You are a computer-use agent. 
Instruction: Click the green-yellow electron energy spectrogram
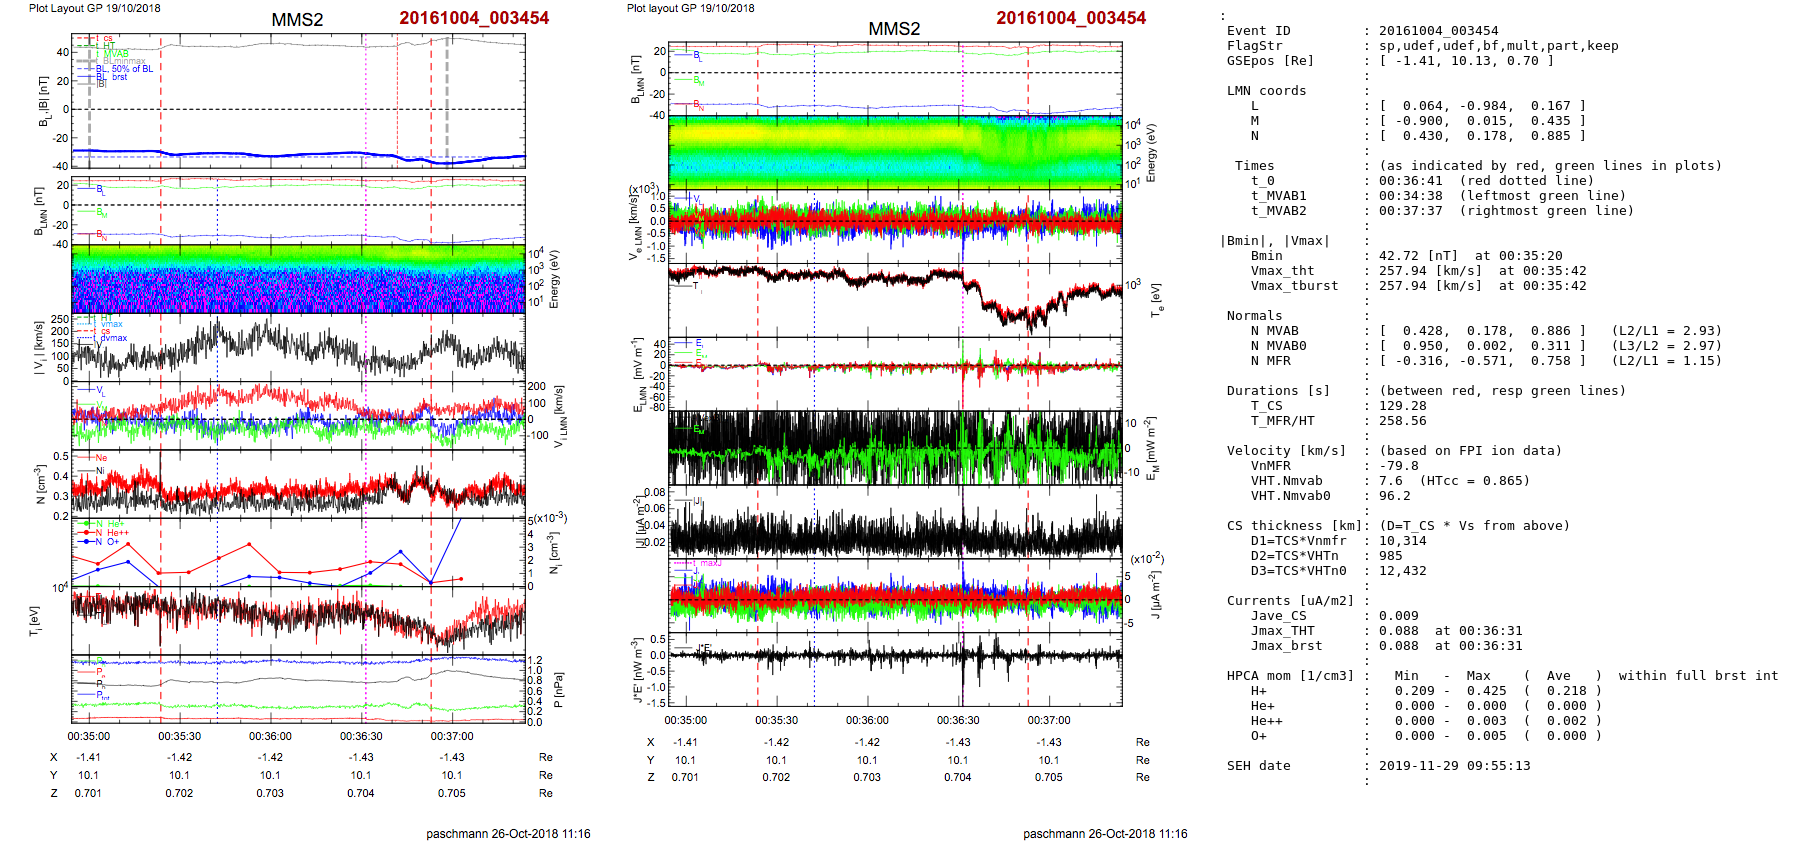895,152
